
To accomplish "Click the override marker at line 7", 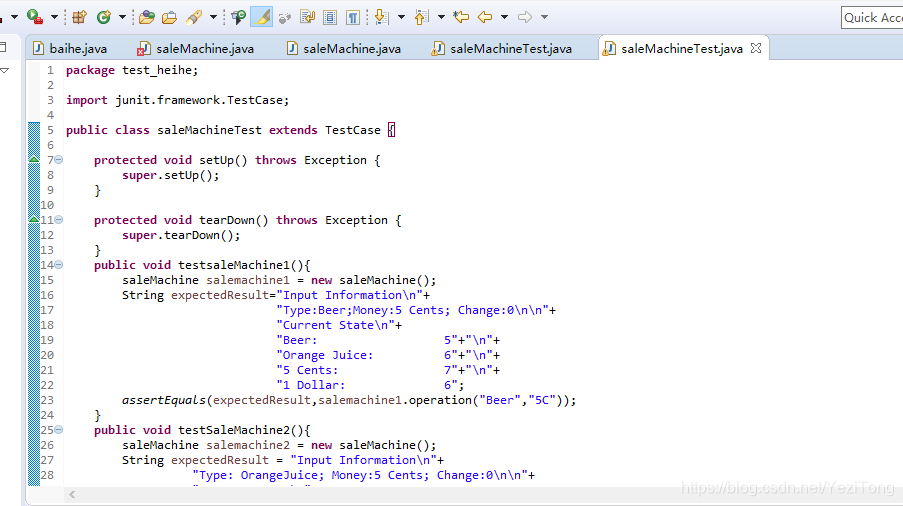I will click(x=34, y=159).
